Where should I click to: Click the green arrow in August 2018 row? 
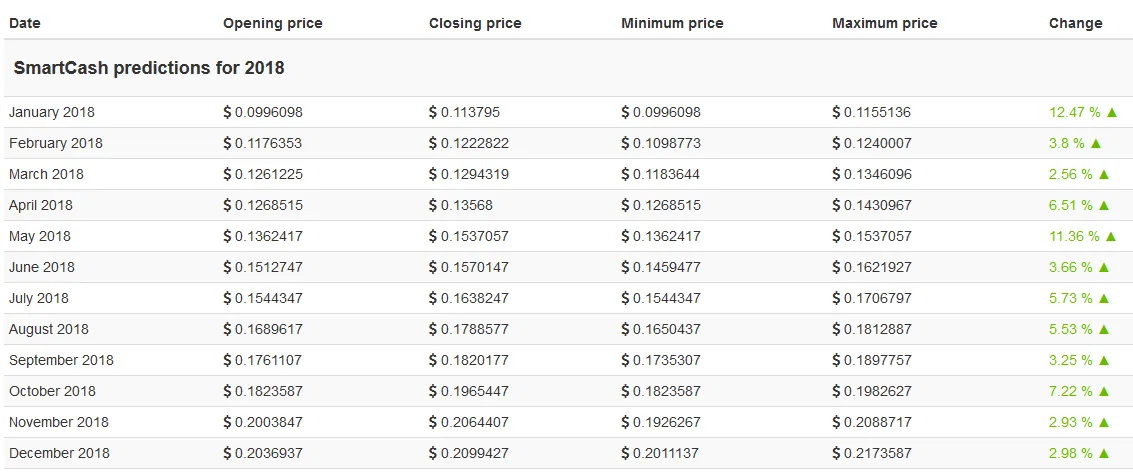point(1103,329)
